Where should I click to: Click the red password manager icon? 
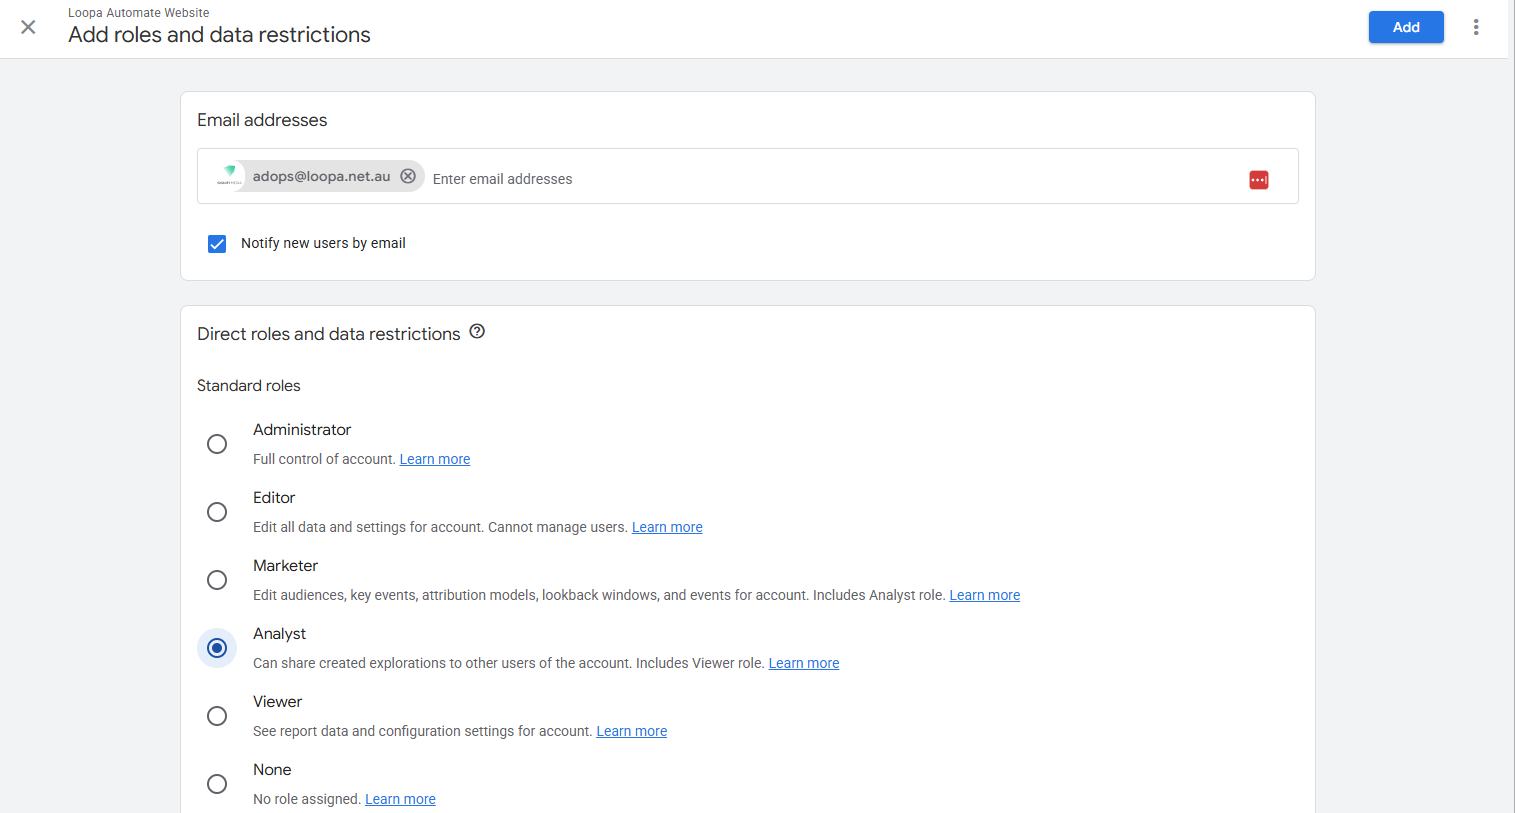[x=1259, y=180]
